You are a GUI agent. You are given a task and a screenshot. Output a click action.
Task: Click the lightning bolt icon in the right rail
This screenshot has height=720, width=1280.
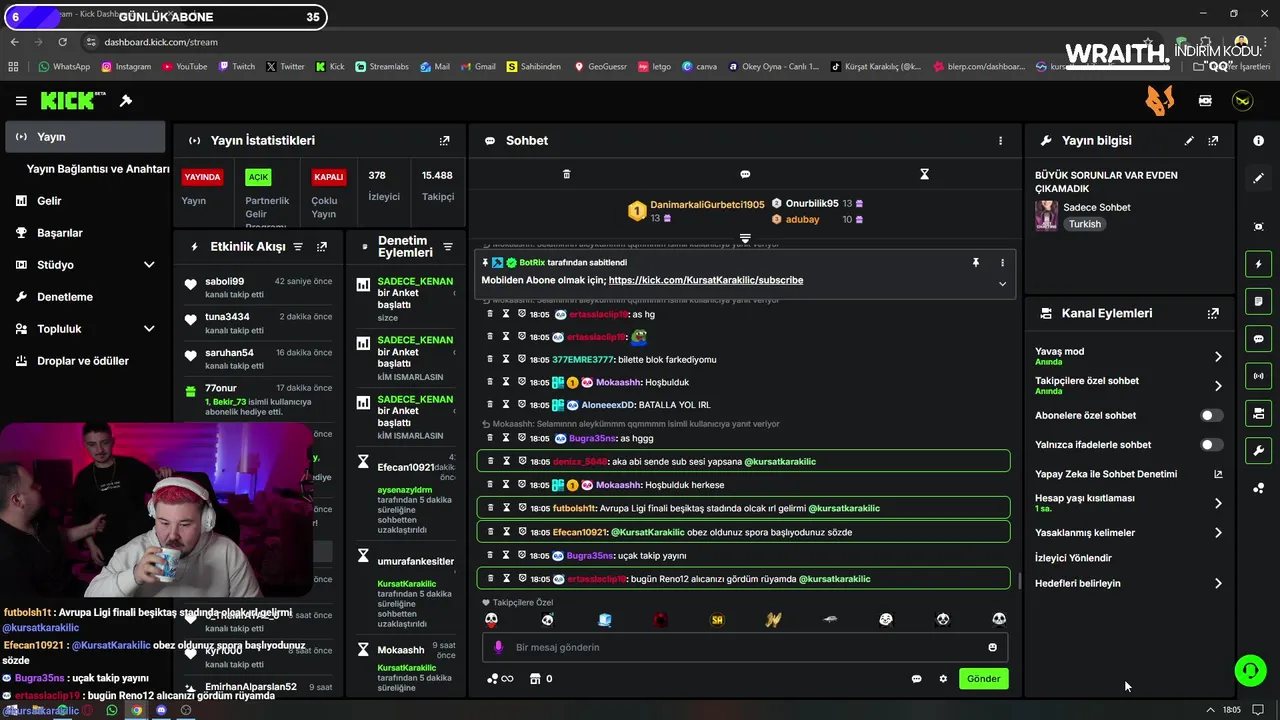pyautogui.click(x=1258, y=264)
